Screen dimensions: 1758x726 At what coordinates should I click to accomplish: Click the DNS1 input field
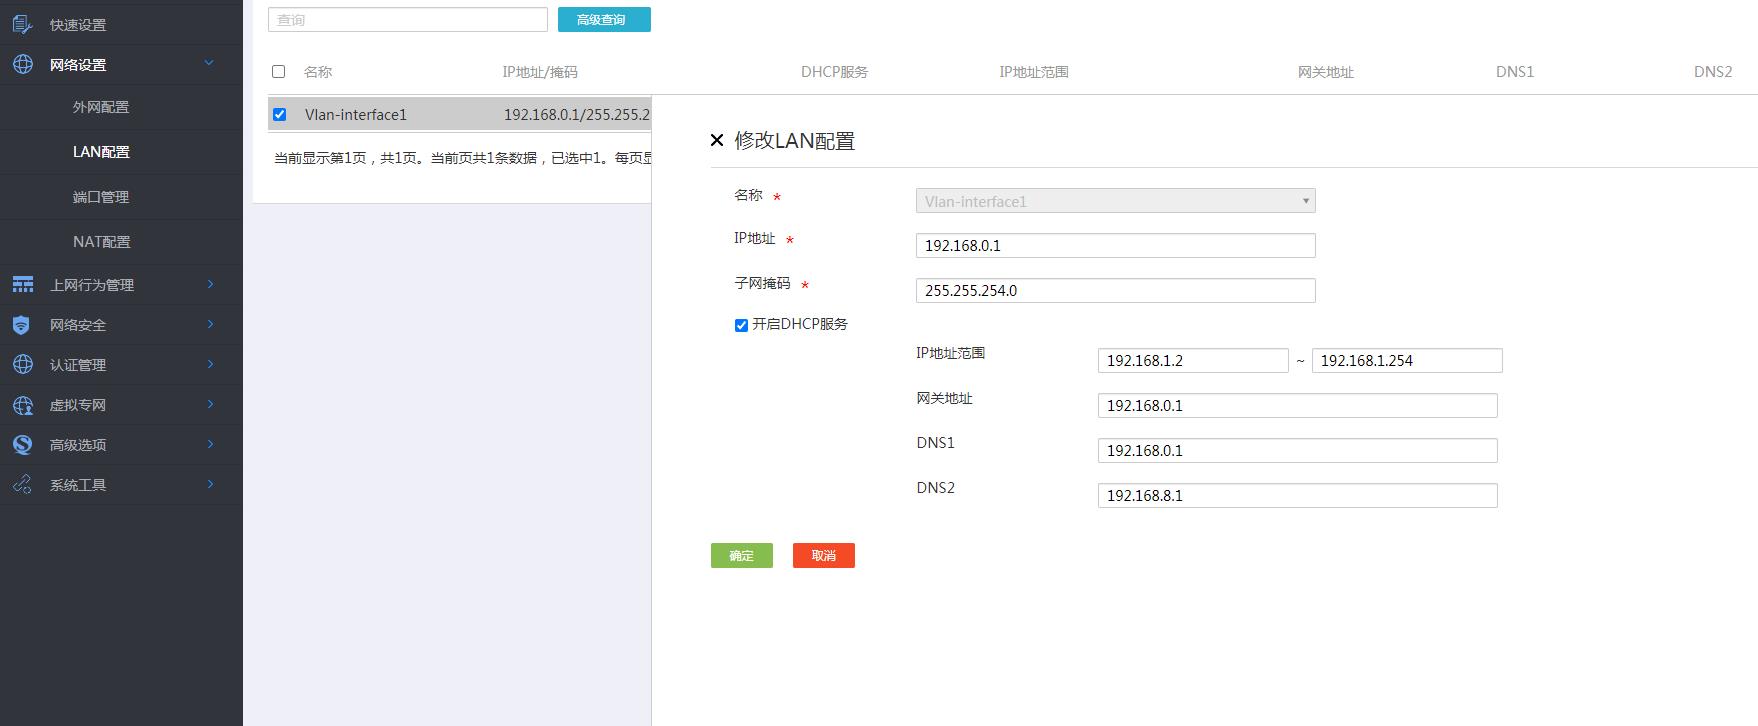point(1297,451)
